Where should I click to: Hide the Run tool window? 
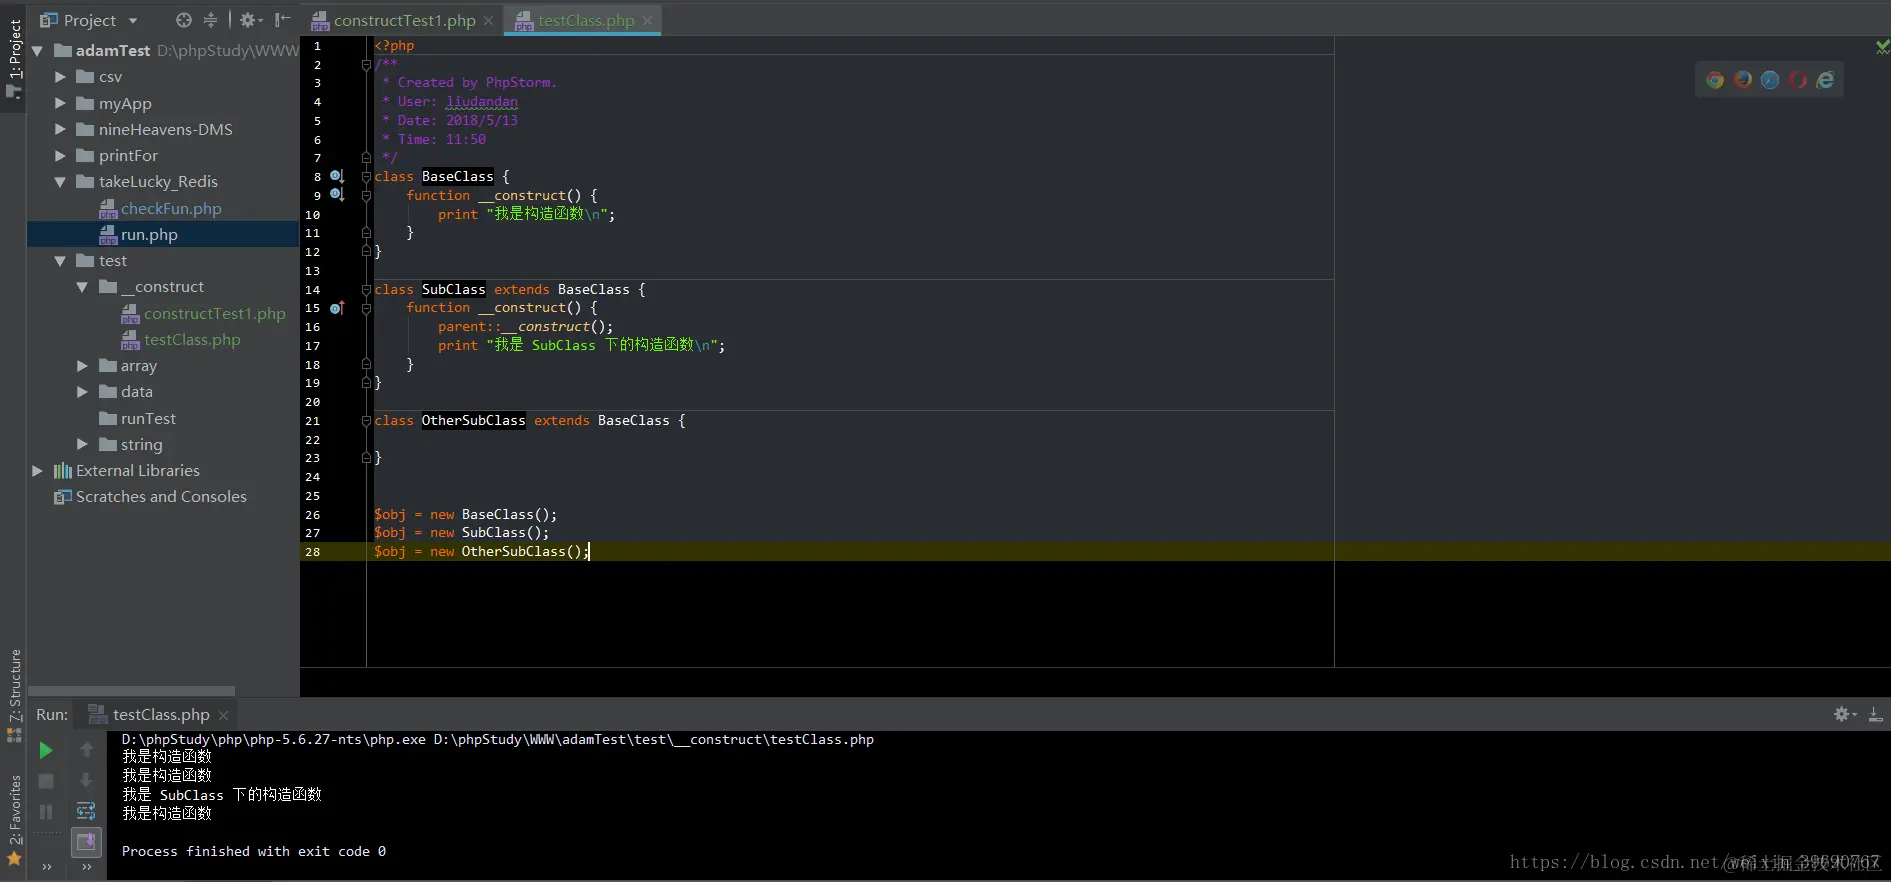pos(1876,714)
